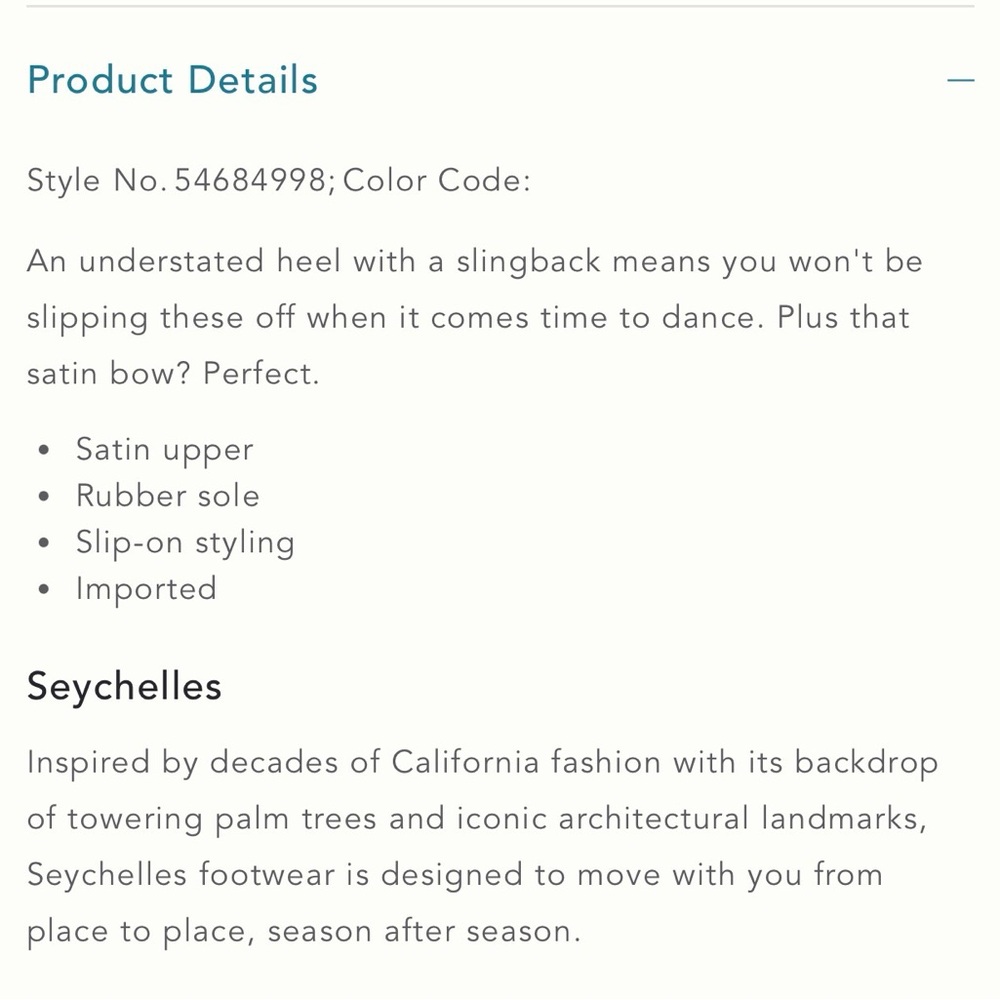The height and width of the screenshot is (1000, 1000).
Task: Collapse the Product Details section via minus icon
Action: (x=960, y=80)
